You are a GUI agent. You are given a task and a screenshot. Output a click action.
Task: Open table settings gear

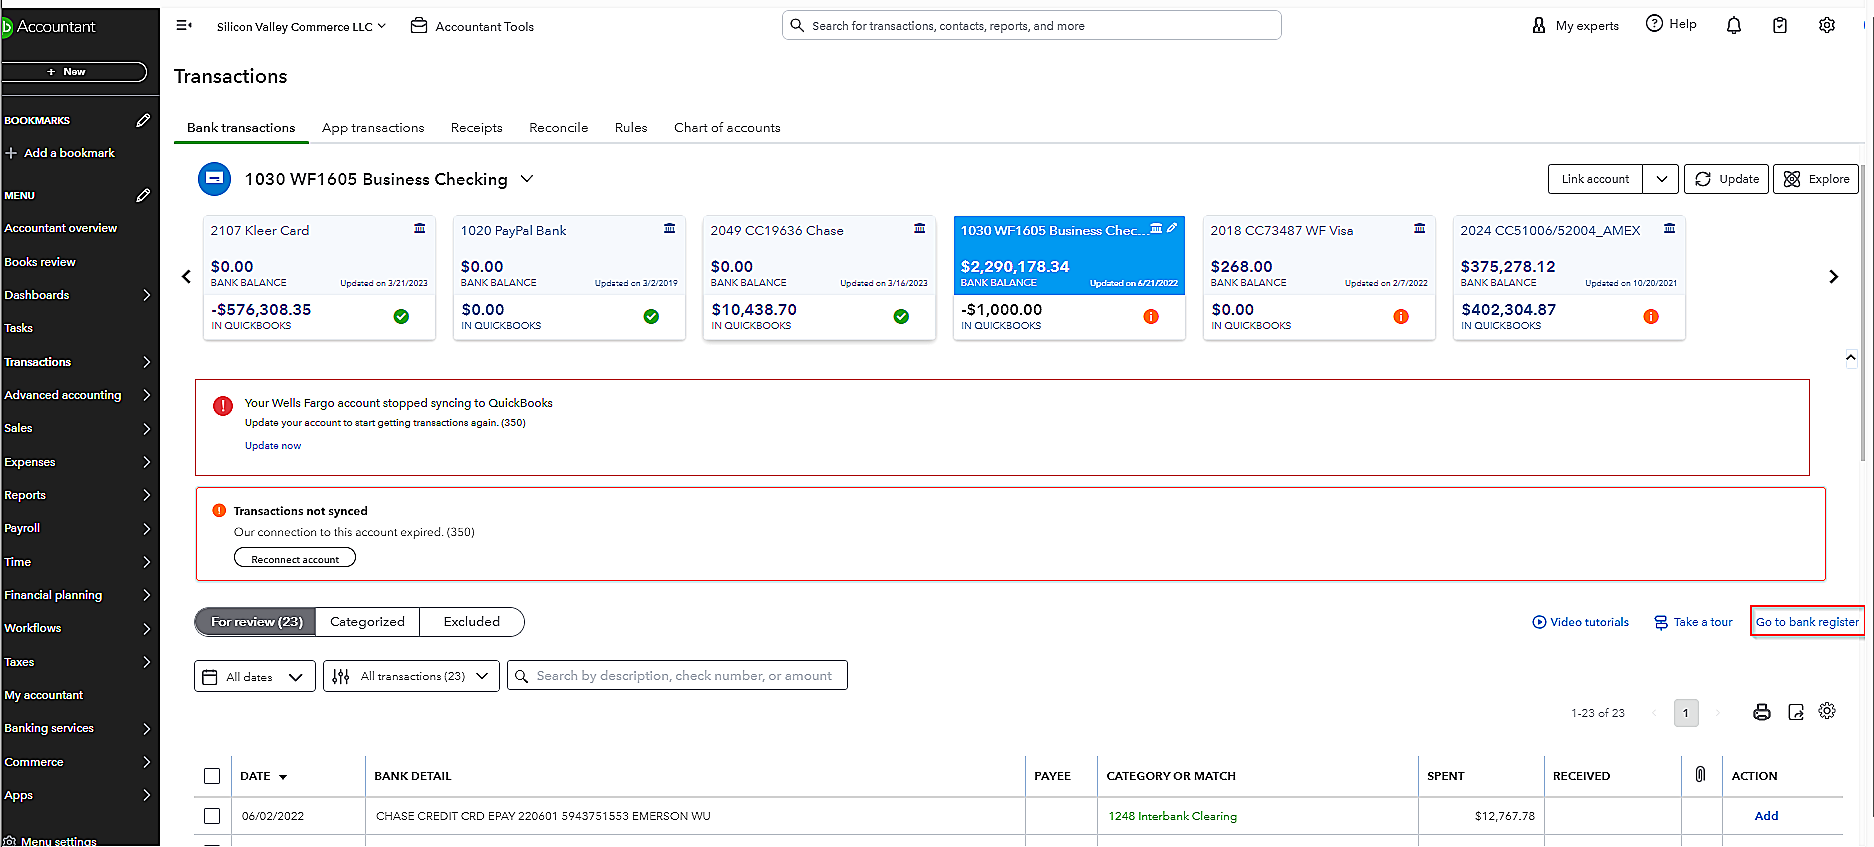pyautogui.click(x=1827, y=711)
